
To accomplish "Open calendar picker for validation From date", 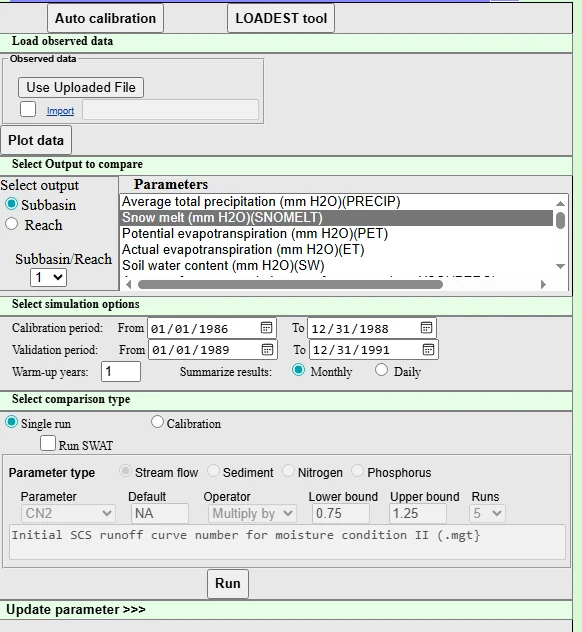I will point(267,349).
